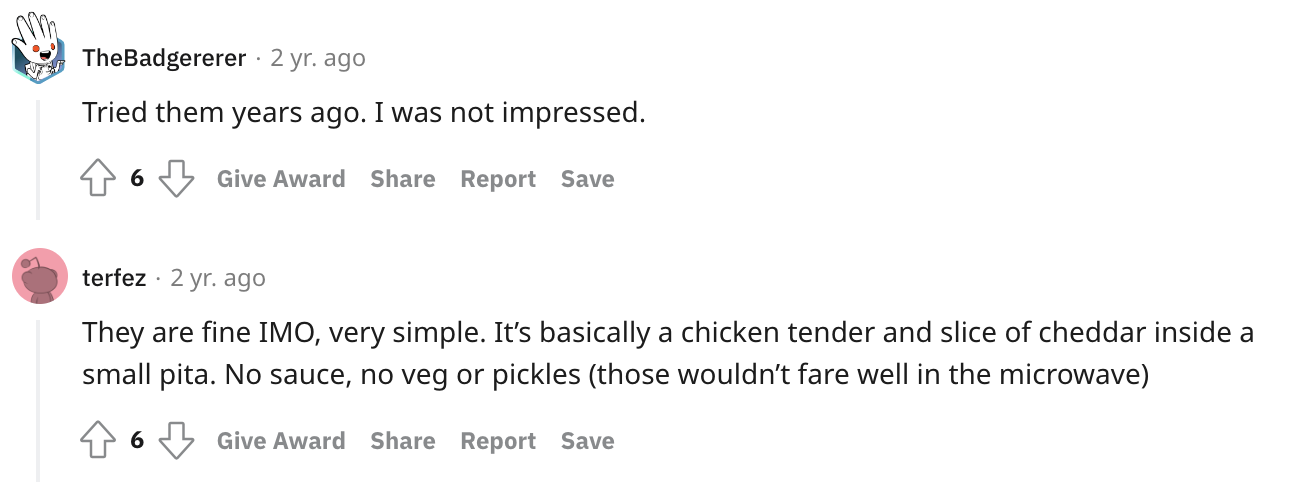The image size is (1290, 482).
Task: Open TheBadgererer's avatar profile picture
Action: click(40, 48)
